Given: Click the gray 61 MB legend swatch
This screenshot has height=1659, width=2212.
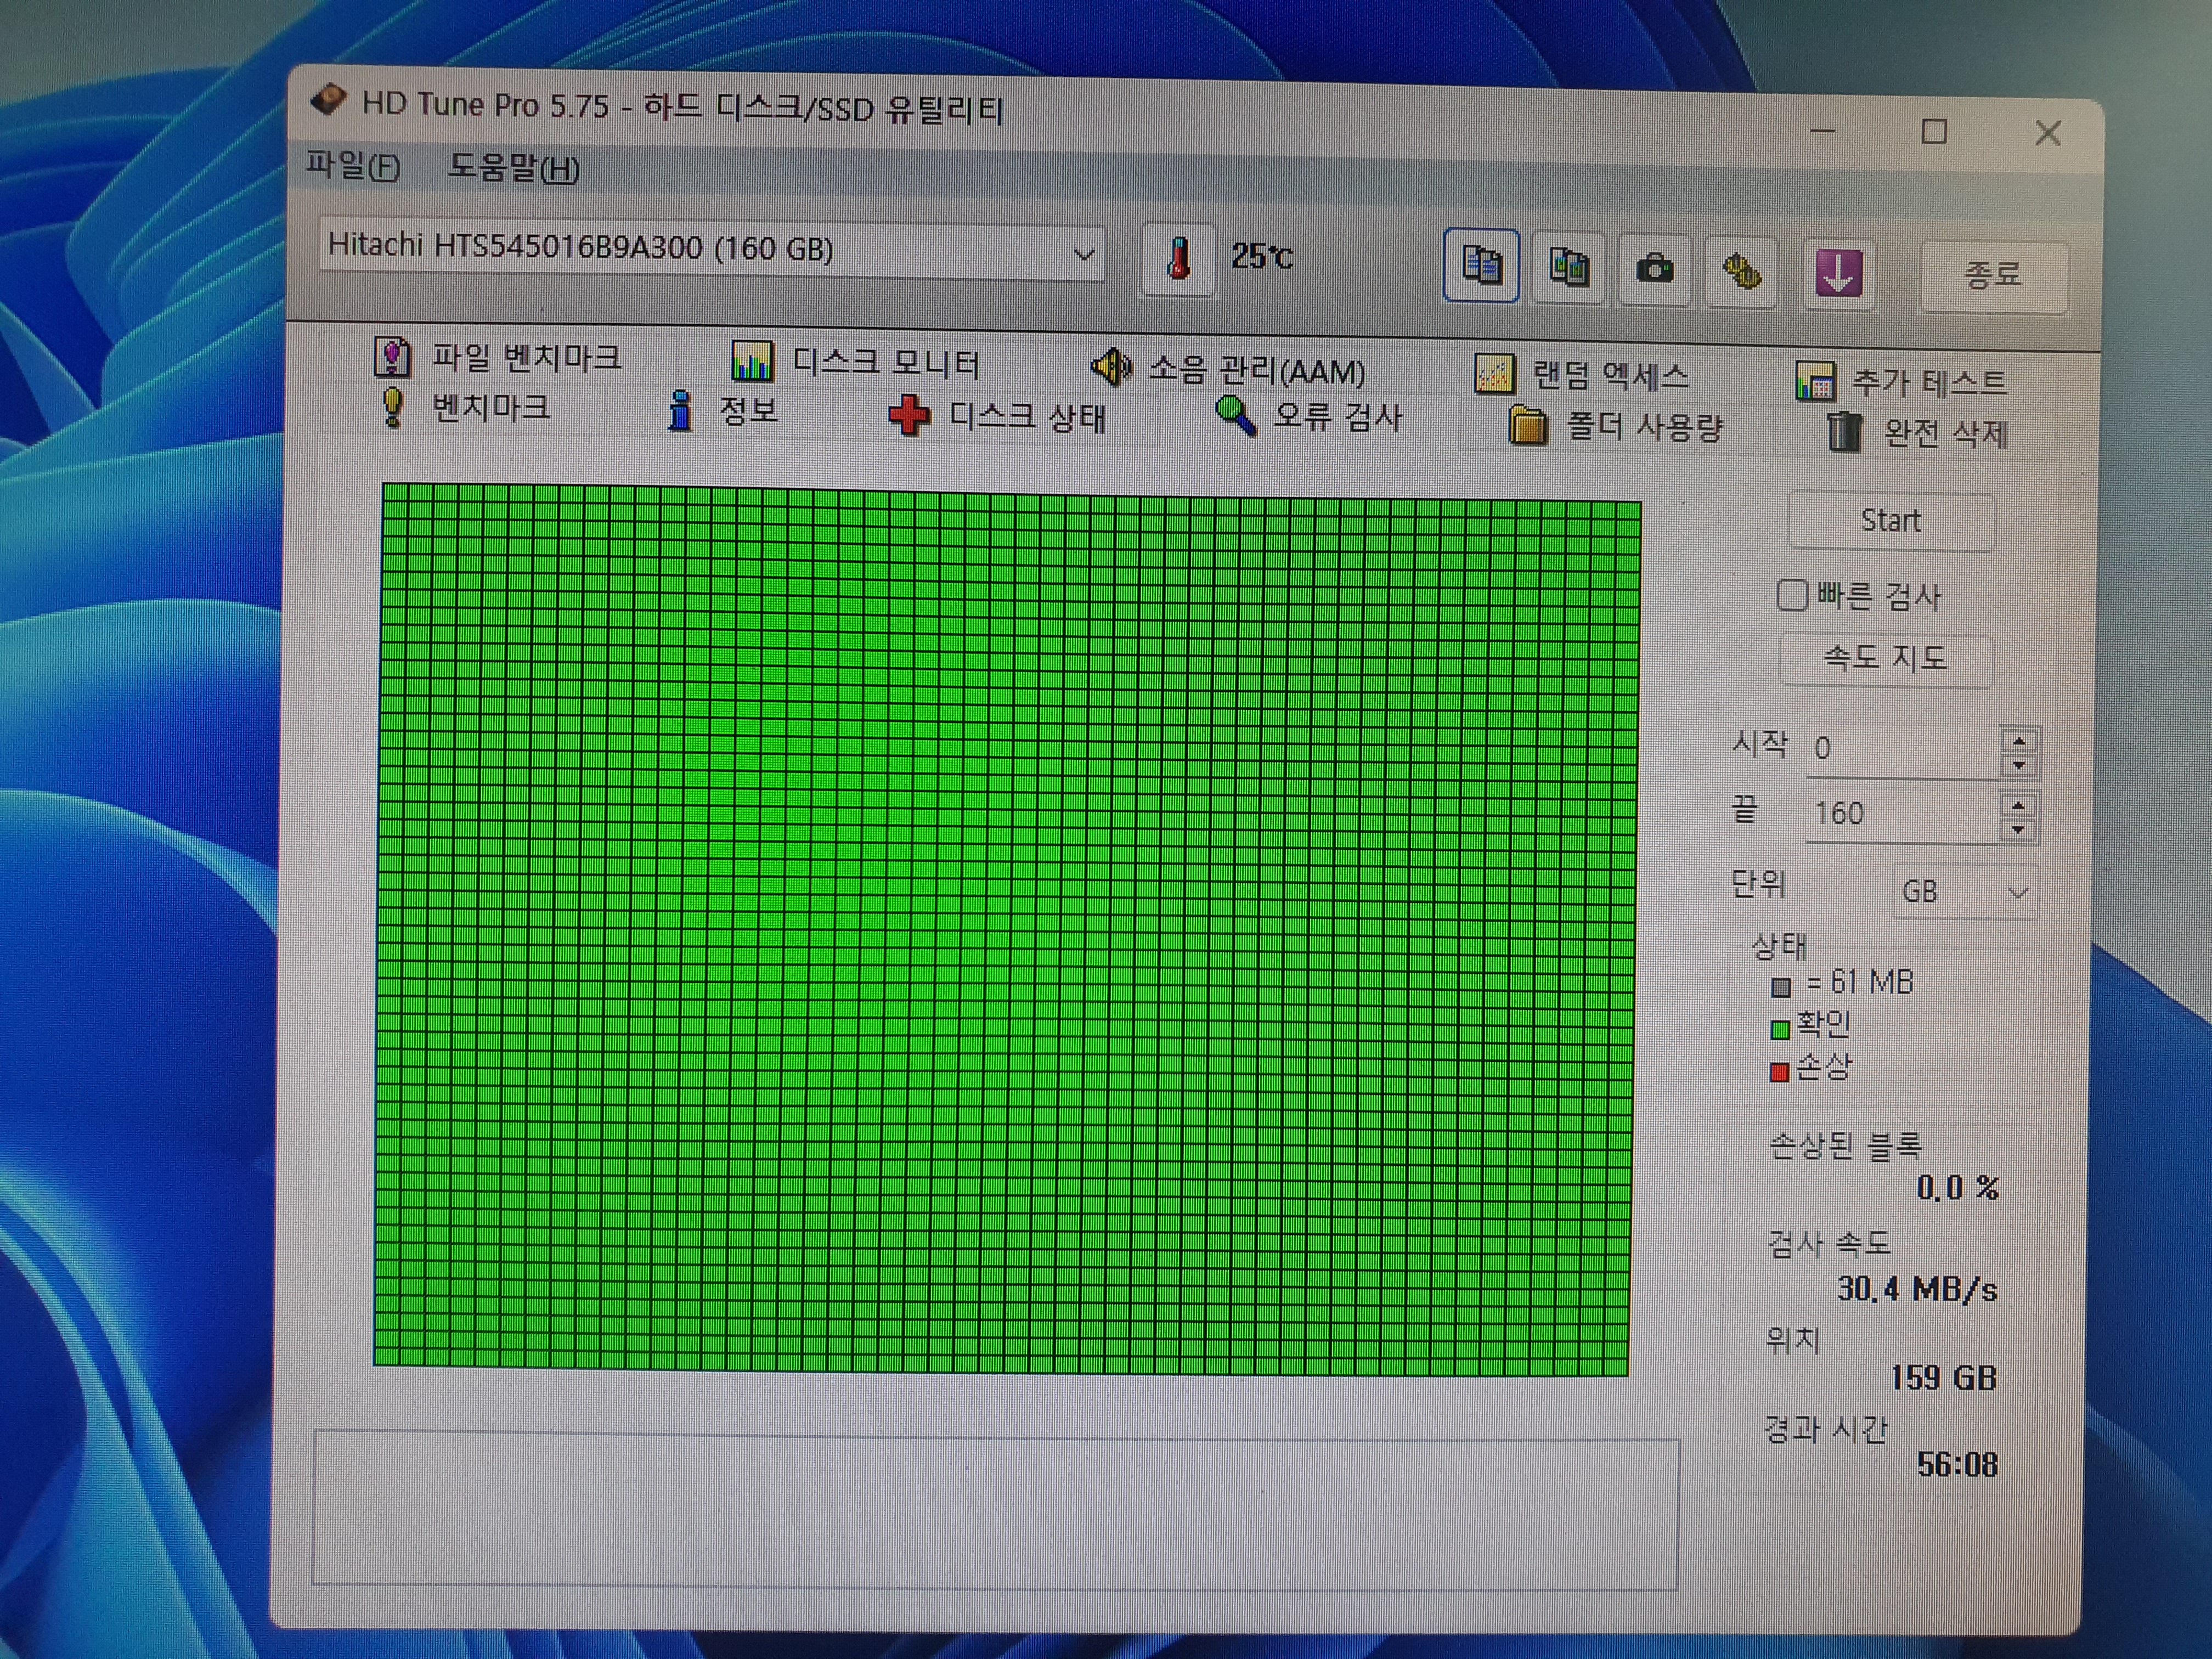Looking at the screenshot, I should [x=1780, y=988].
